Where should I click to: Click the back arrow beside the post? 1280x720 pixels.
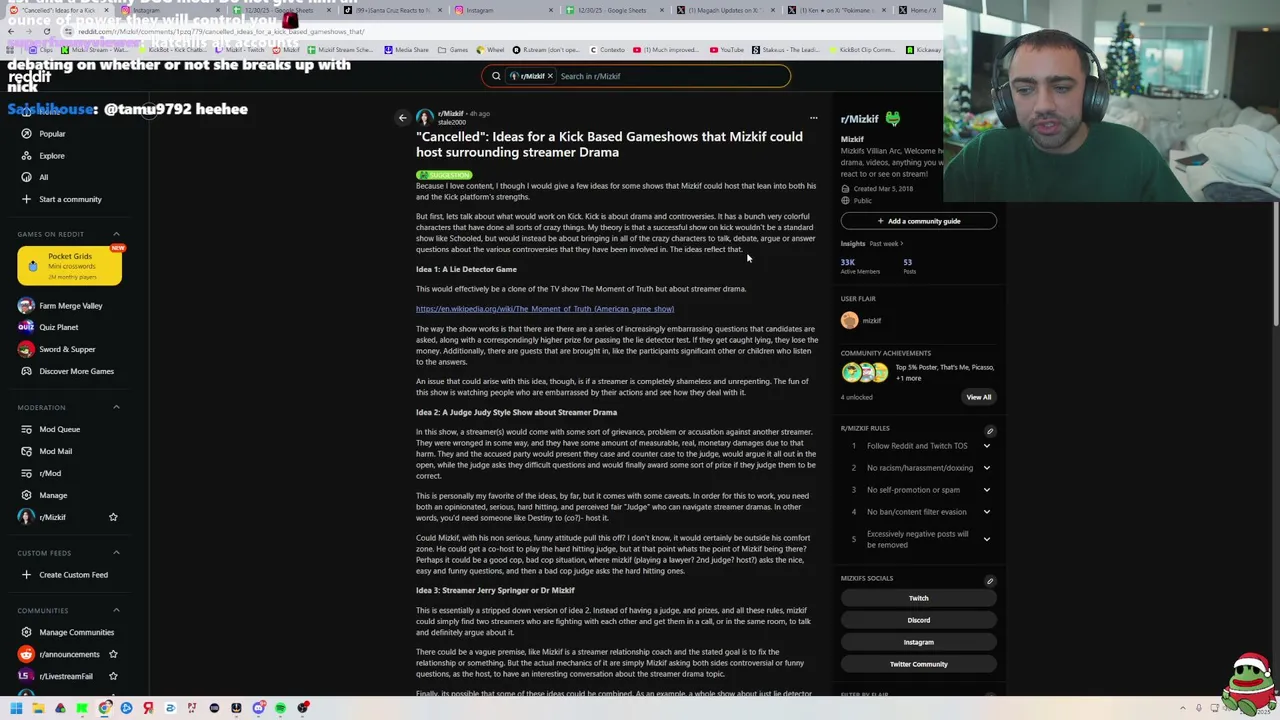click(403, 118)
